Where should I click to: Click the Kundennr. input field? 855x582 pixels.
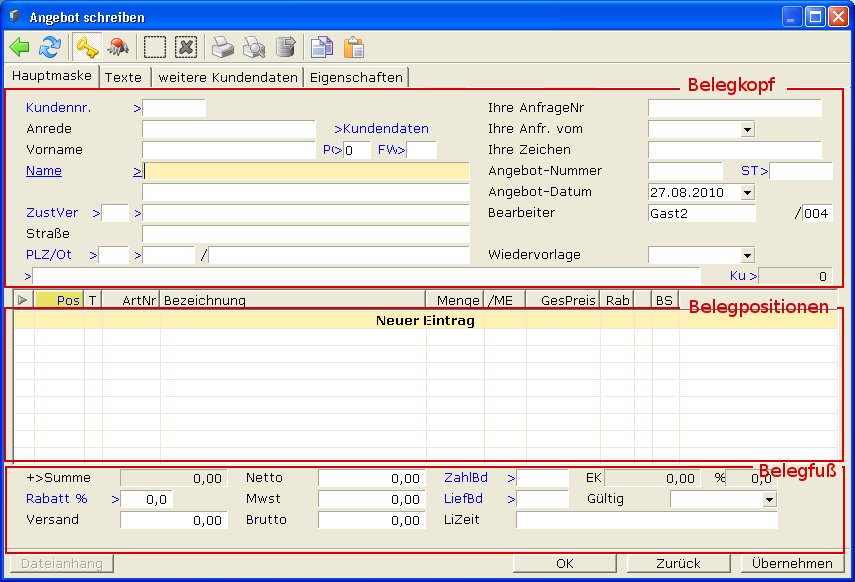click(175, 108)
